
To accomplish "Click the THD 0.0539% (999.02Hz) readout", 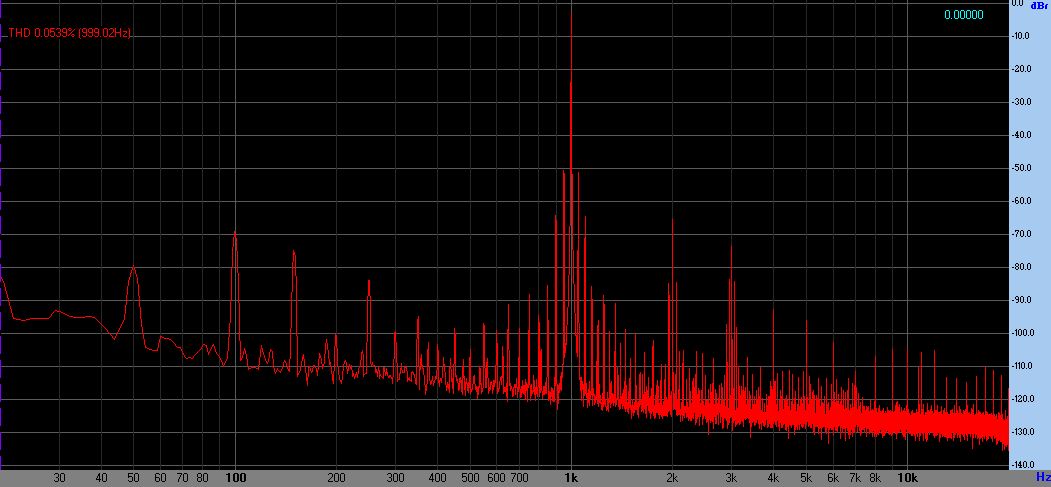I will pyautogui.click(x=69, y=33).
